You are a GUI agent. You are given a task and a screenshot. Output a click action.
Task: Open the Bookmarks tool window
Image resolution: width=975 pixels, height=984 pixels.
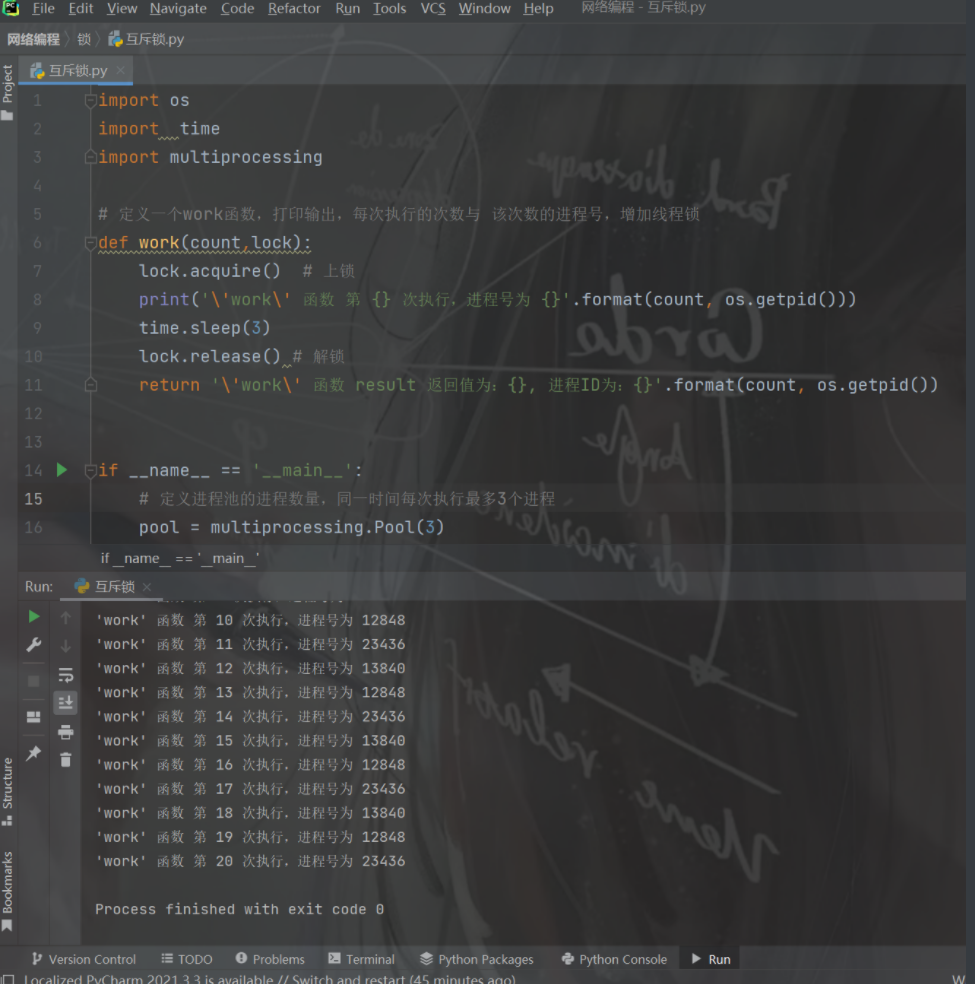[x=8, y=891]
